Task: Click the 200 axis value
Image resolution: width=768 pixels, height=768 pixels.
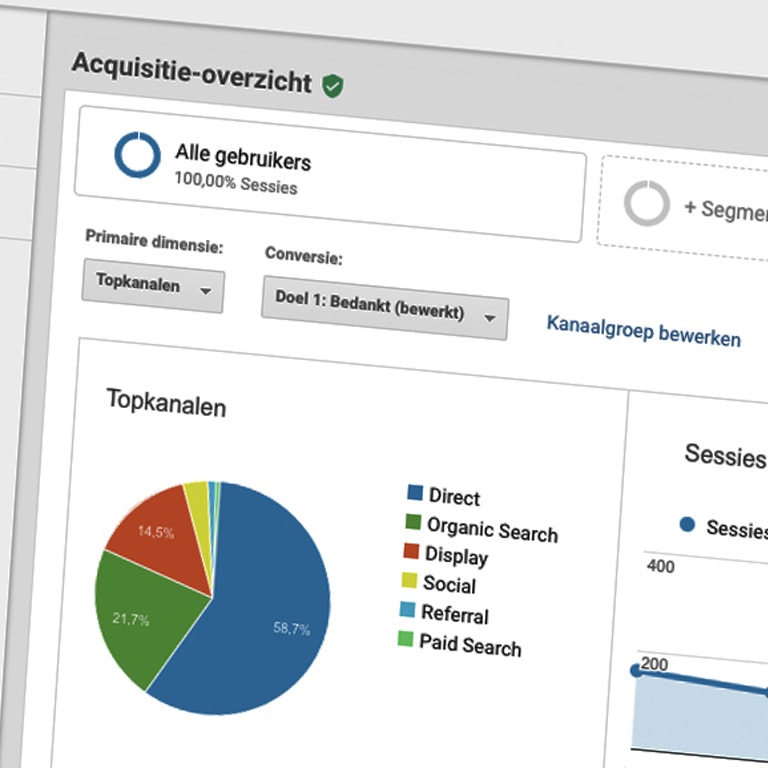Action: pos(654,664)
